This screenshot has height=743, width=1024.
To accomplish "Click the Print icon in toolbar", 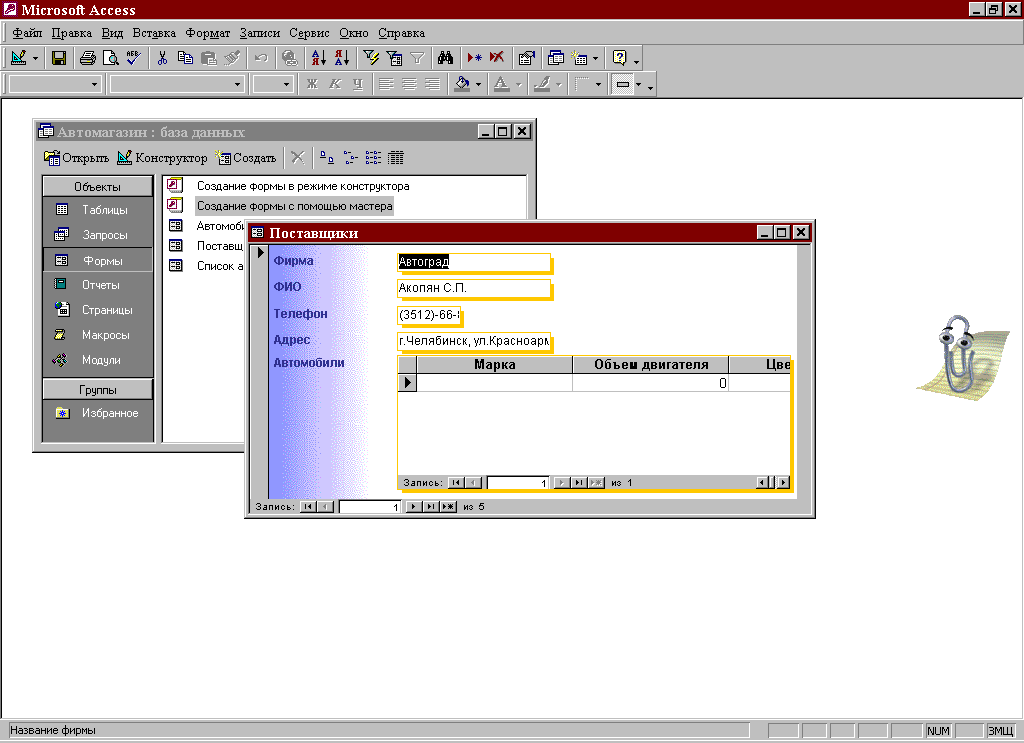I will [x=88, y=58].
